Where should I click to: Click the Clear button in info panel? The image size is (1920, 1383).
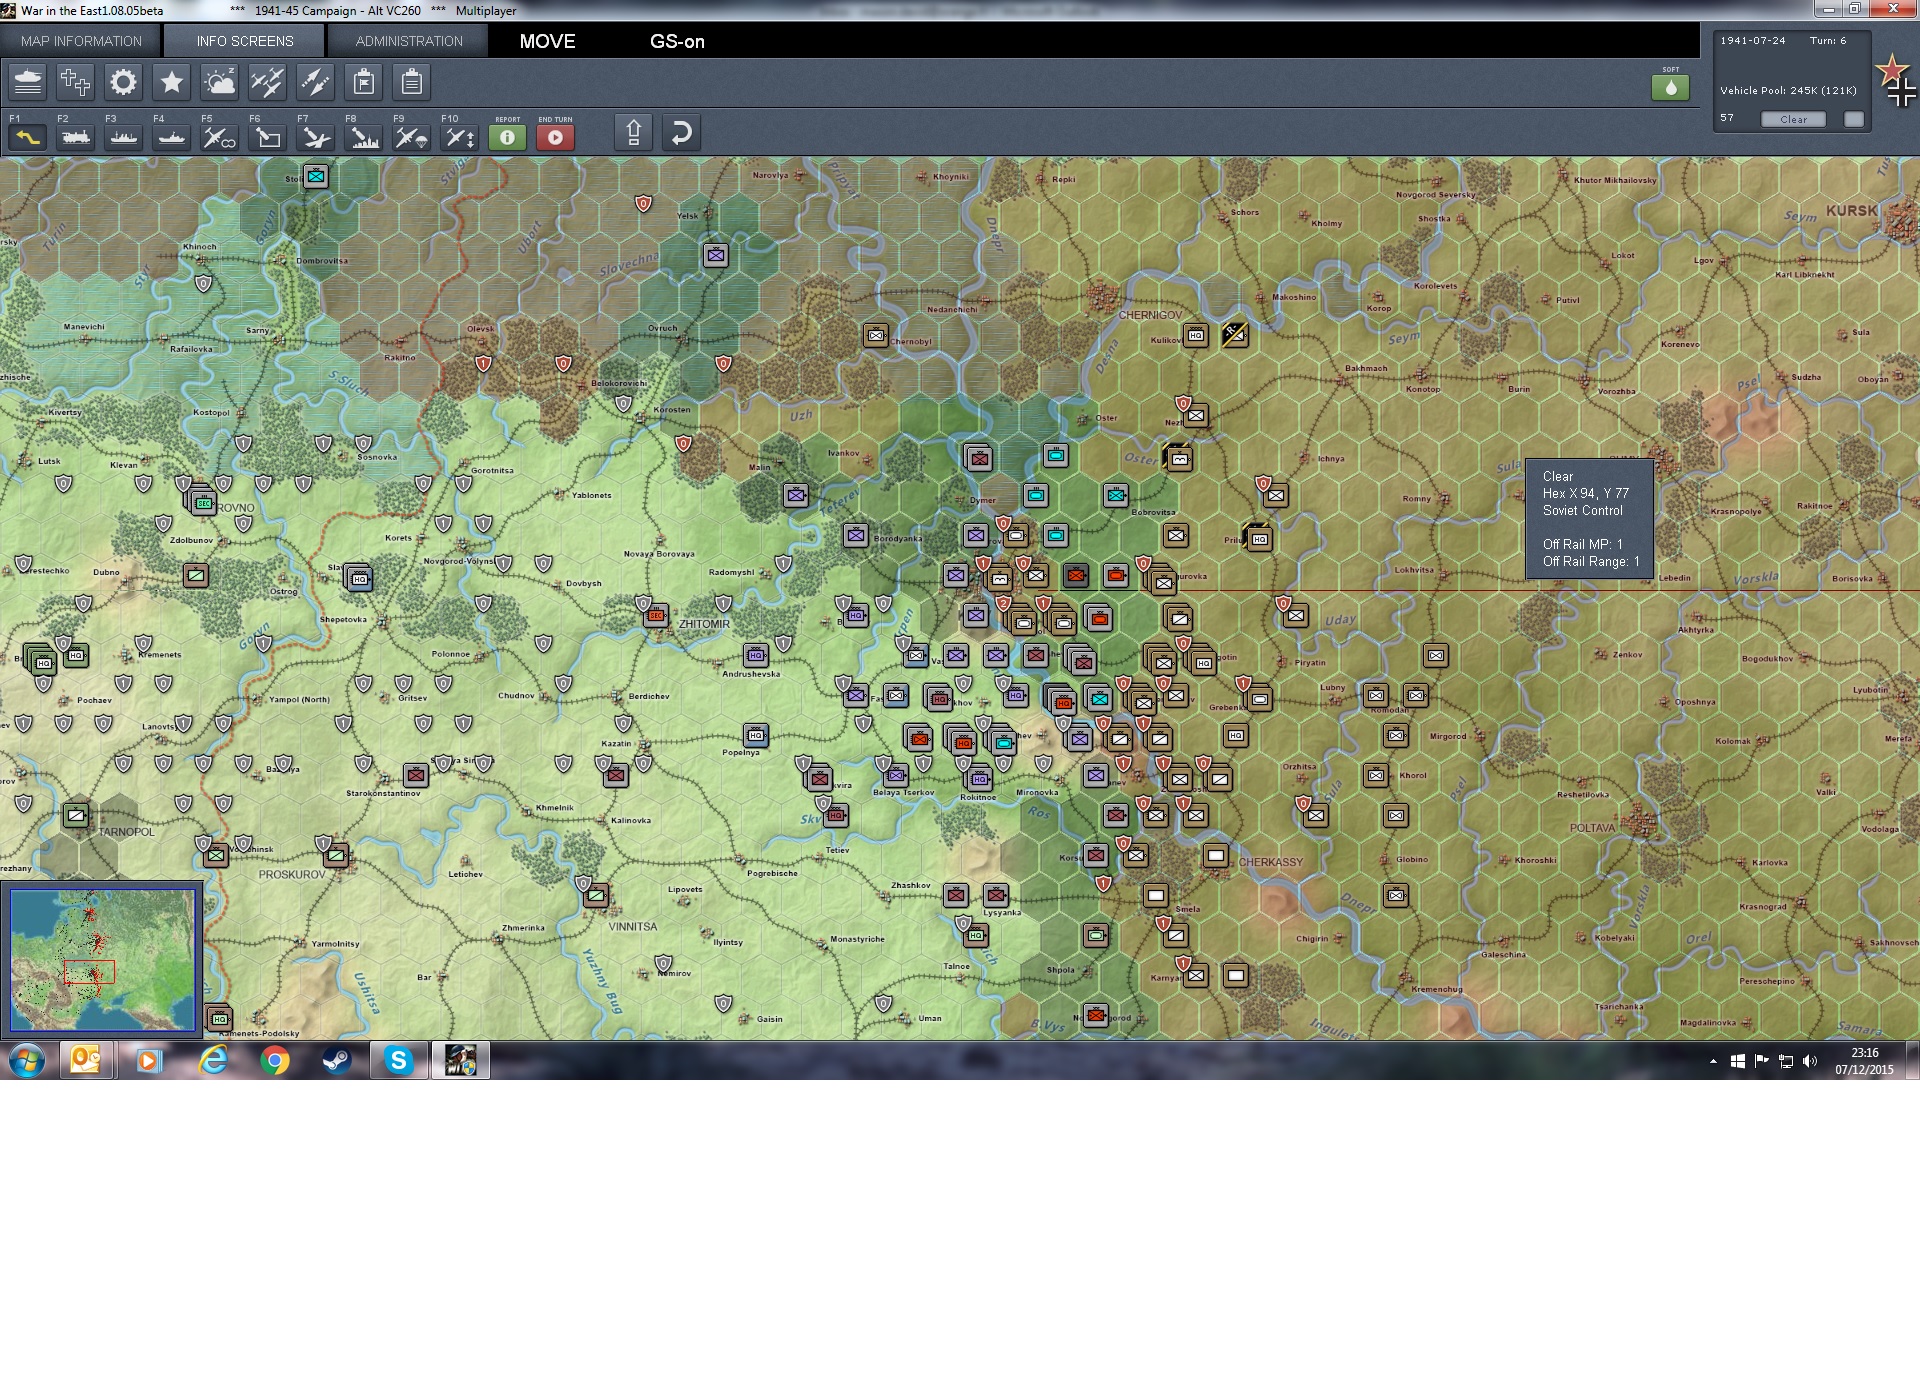(x=1793, y=119)
